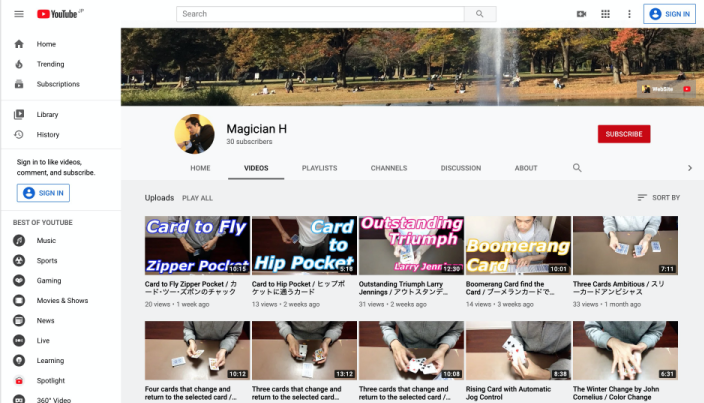This screenshot has width=704, height=403.
Task: Click Sign In at top right
Action: (x=669, y=14)
